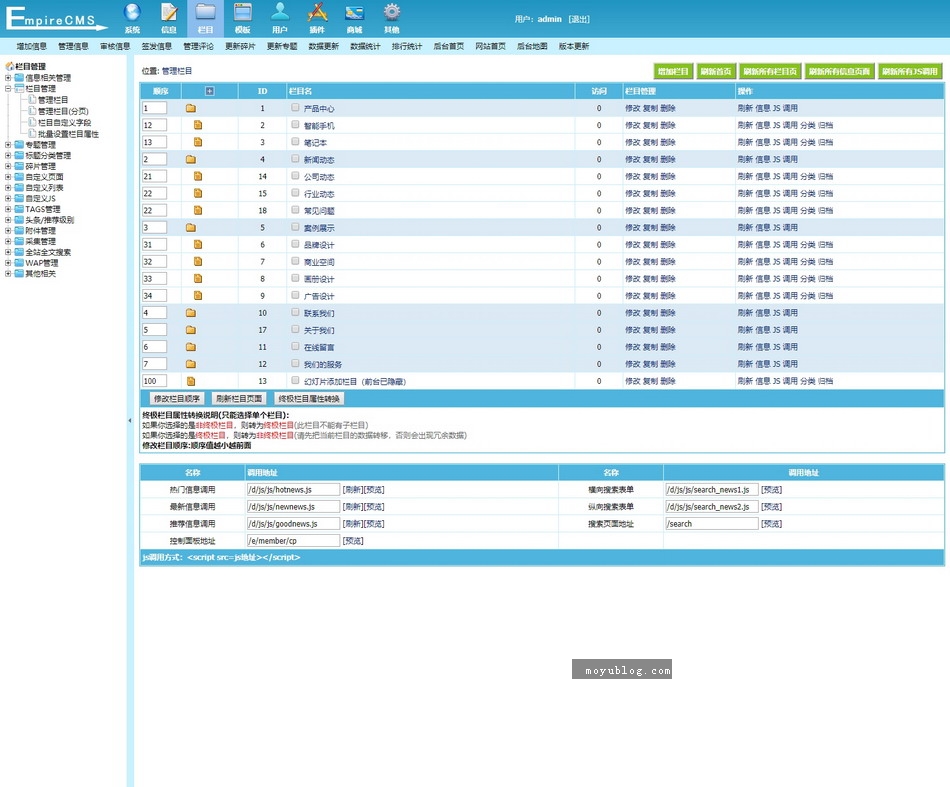950x787 pixels.
Task: Check the 新闻动态 checkbox
Action: pos(295,159)
